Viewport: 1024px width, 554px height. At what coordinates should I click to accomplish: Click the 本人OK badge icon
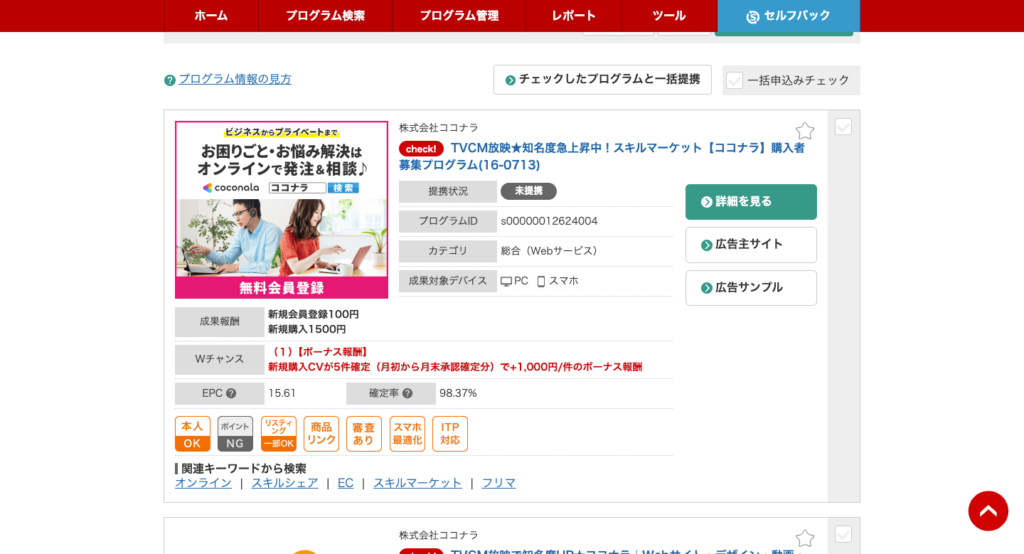(x=192, y=434)
